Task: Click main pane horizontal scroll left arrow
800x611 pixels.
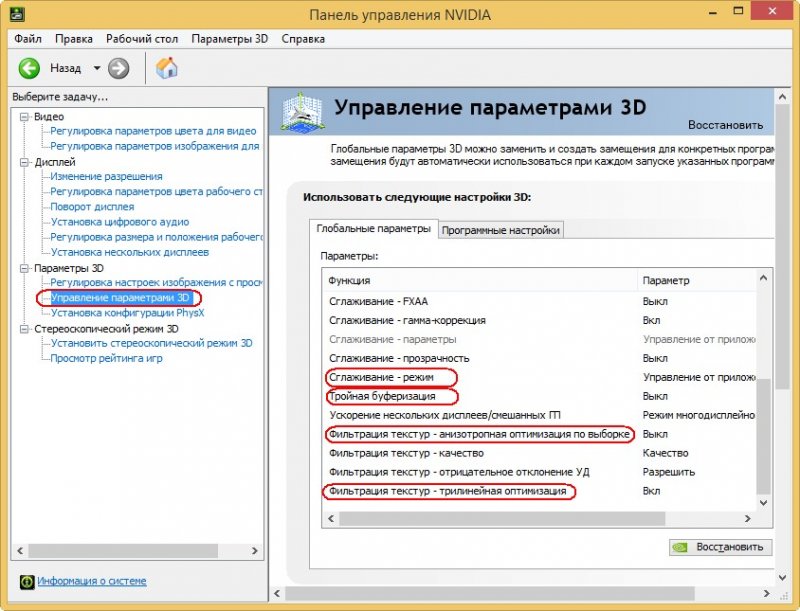Action: click(277, 594)
